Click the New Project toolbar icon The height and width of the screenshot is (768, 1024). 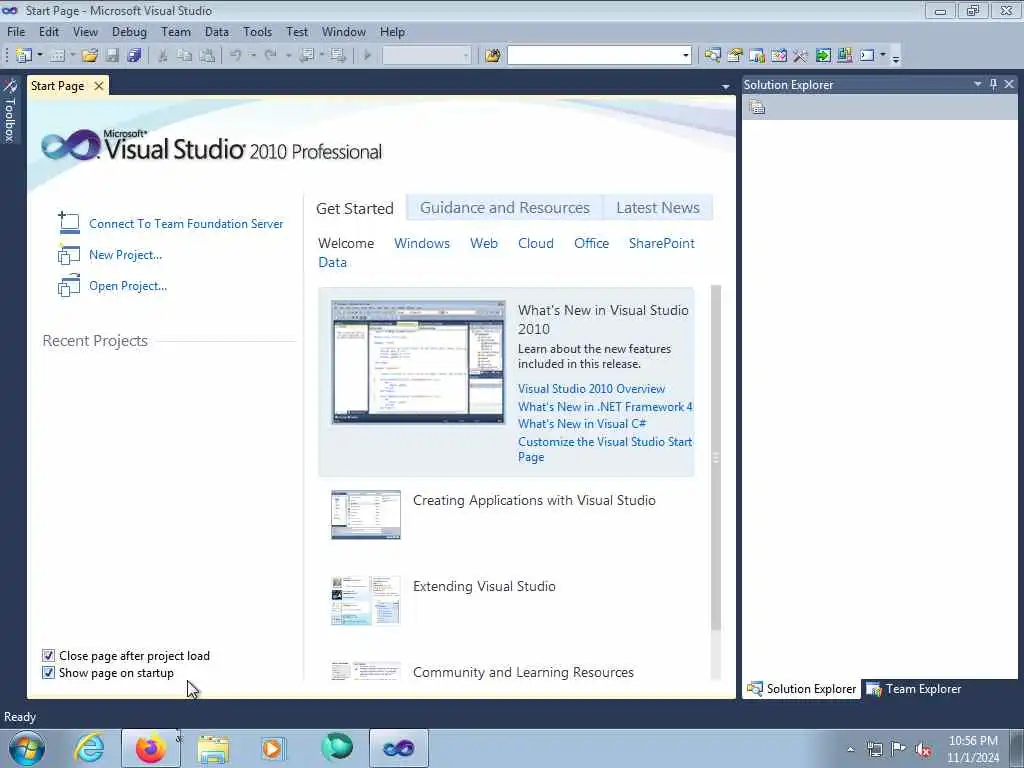tap(24, 56)
